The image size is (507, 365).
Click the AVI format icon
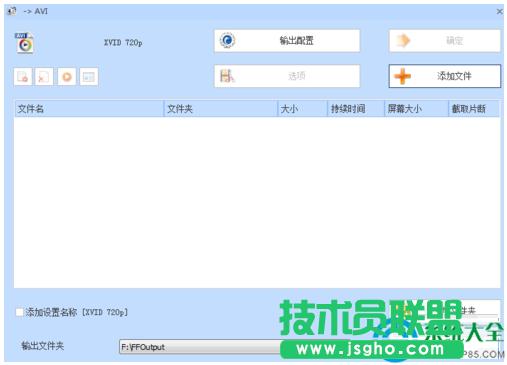click(x=24, y=43)
